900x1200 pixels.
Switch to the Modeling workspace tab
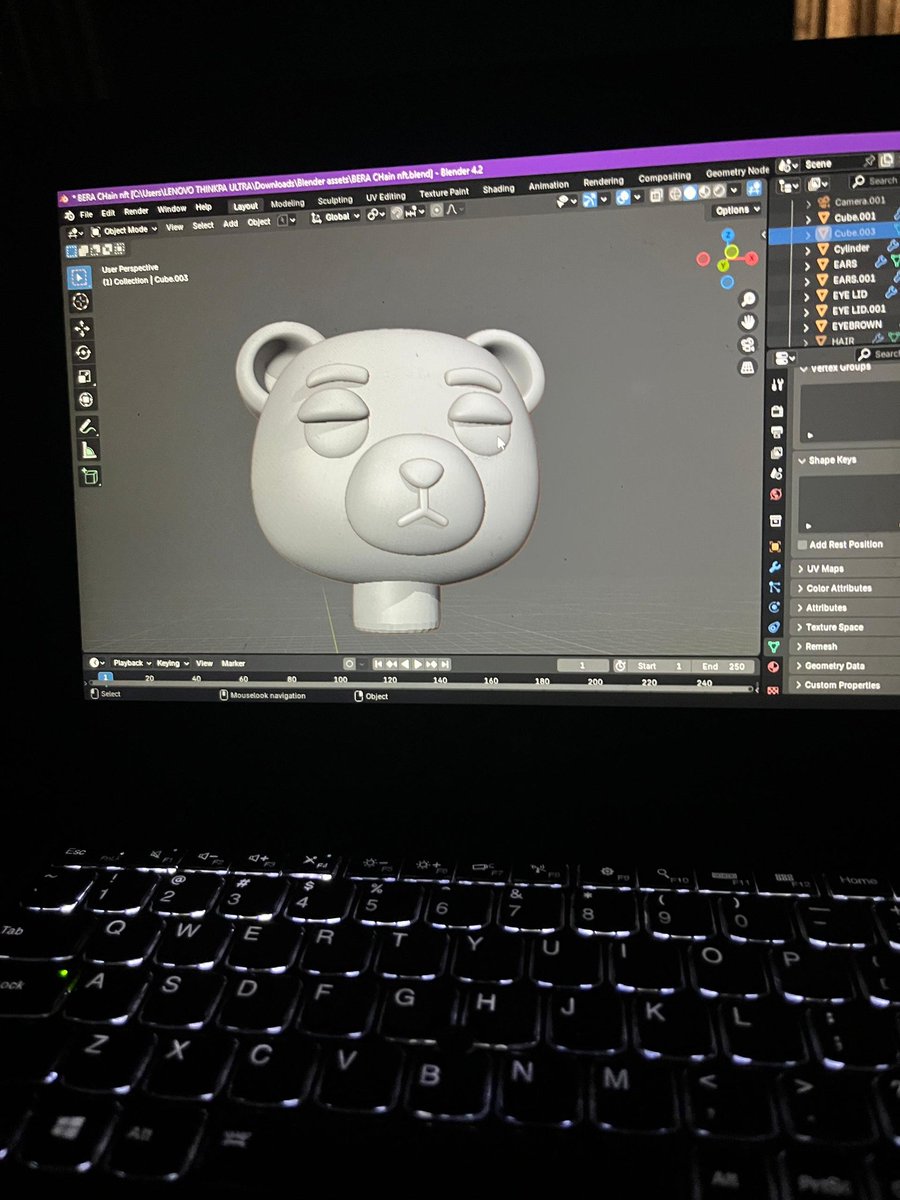(x=288, y=203)
